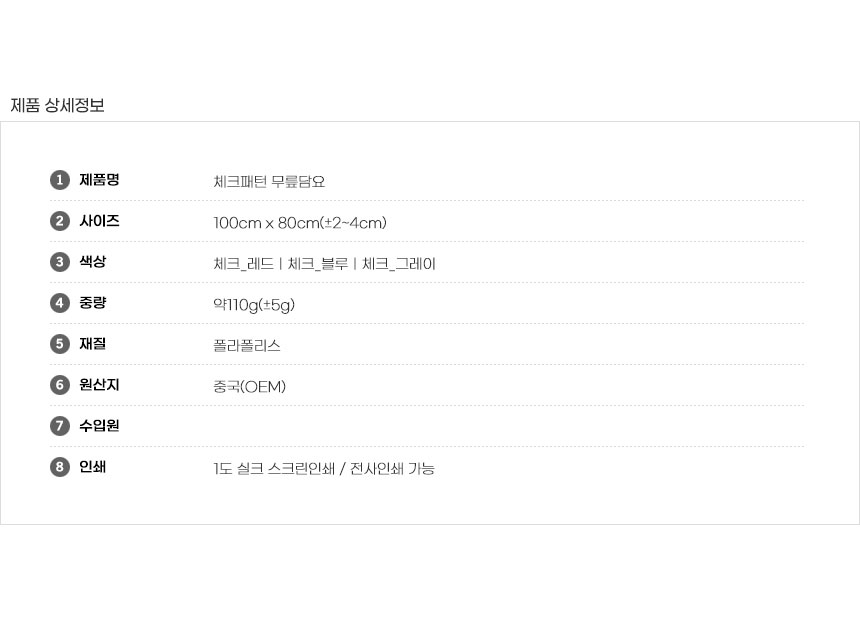Viewport: 860px width, 624px height.
Task: Select the 제품명 row label
Action: (x=99, y=180)
